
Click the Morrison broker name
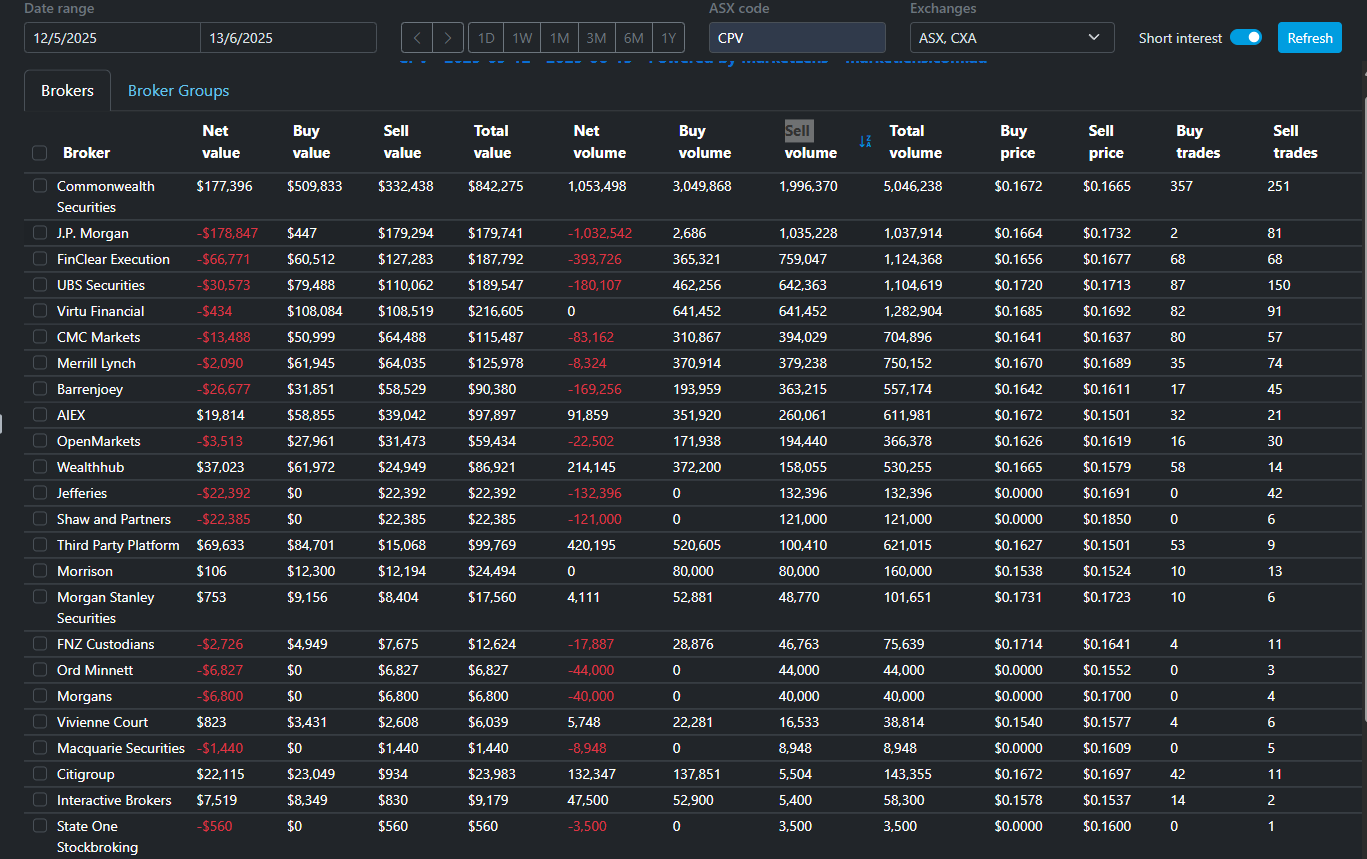[85, 571]
